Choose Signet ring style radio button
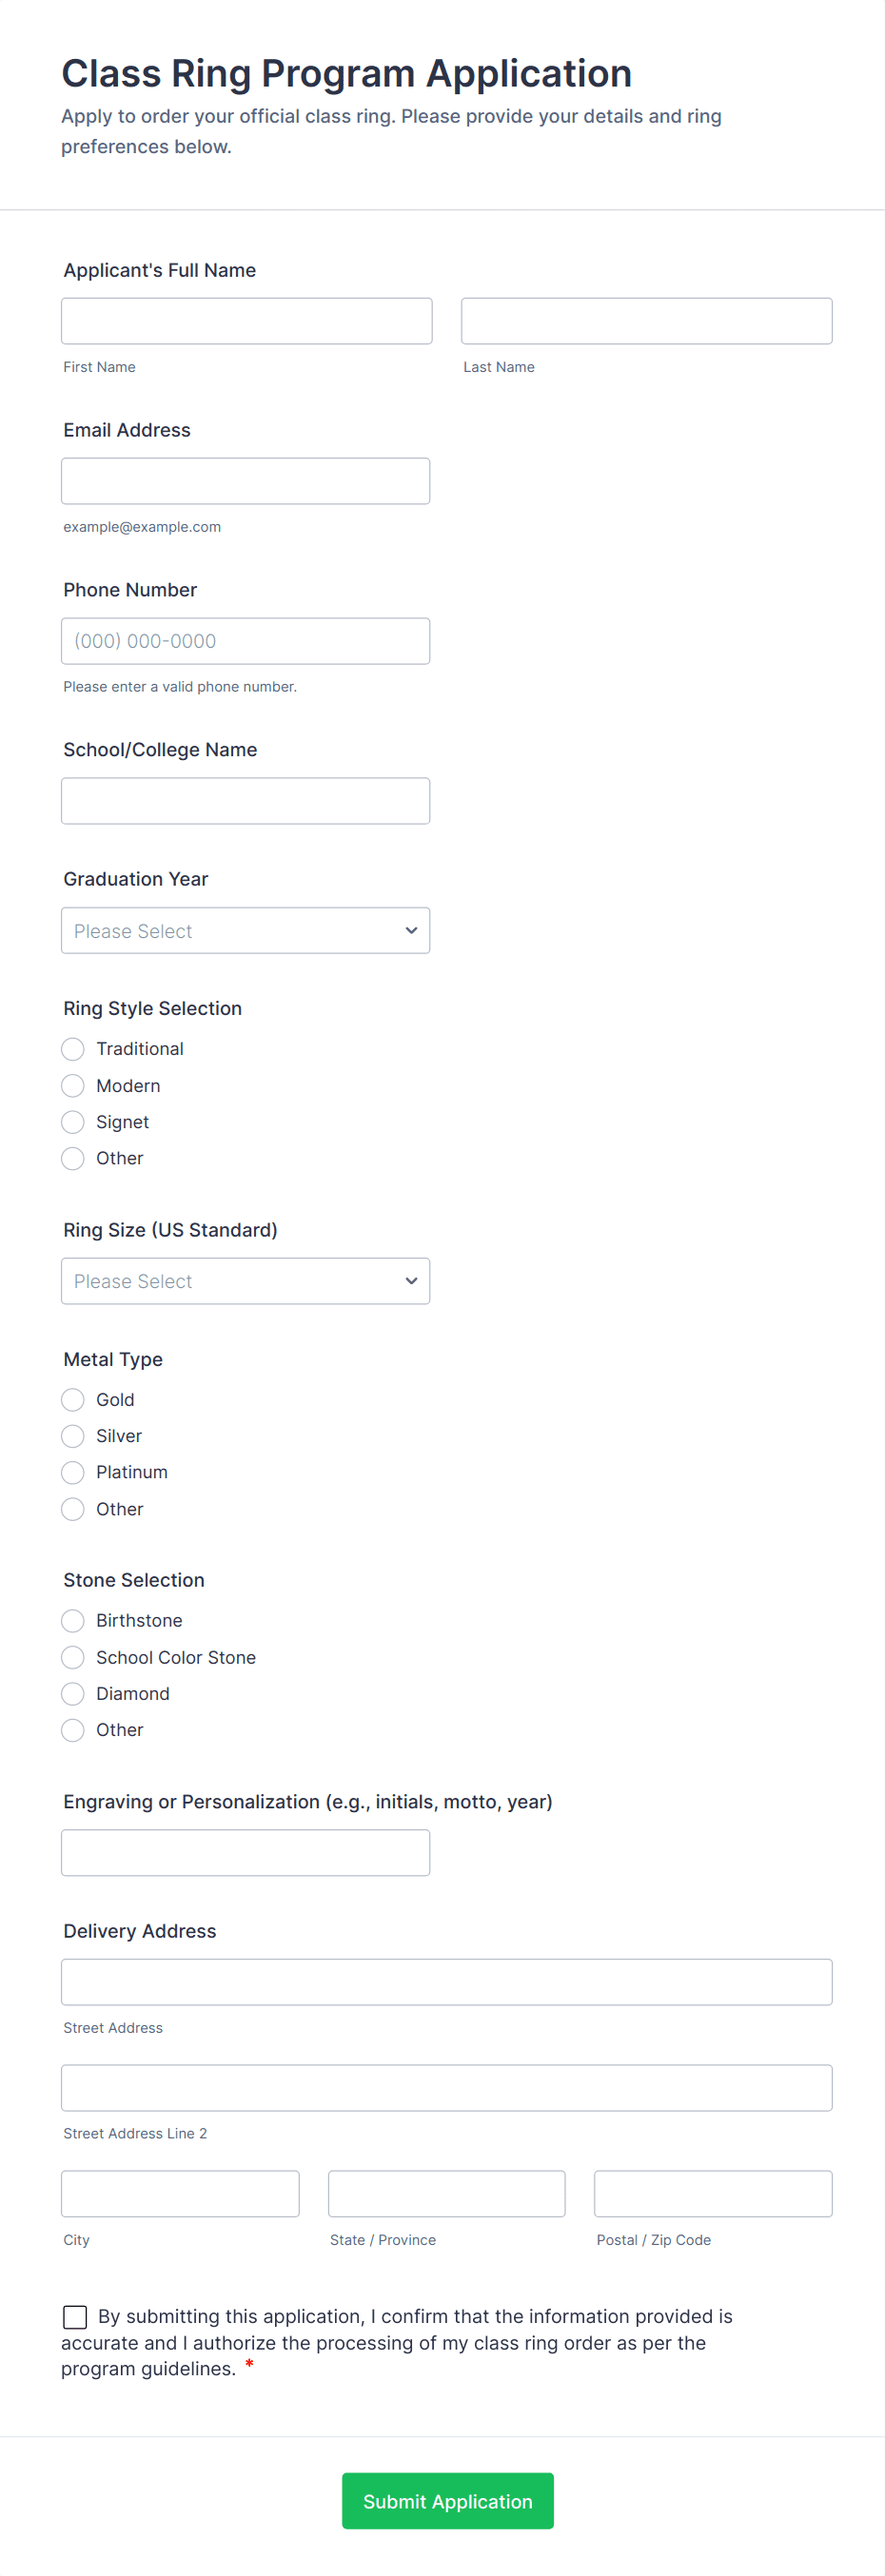The image size is (885, 2576). tap(73, 1122)
